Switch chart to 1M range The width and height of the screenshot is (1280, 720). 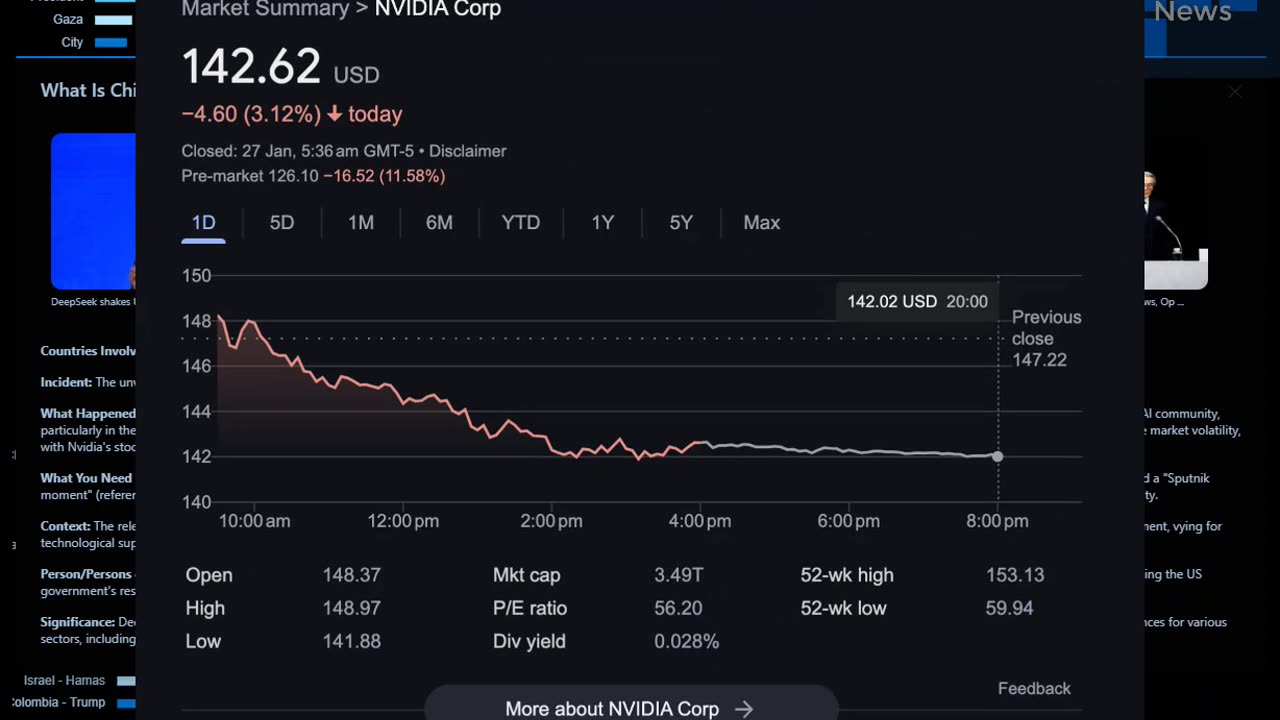(x=361, y=223)
